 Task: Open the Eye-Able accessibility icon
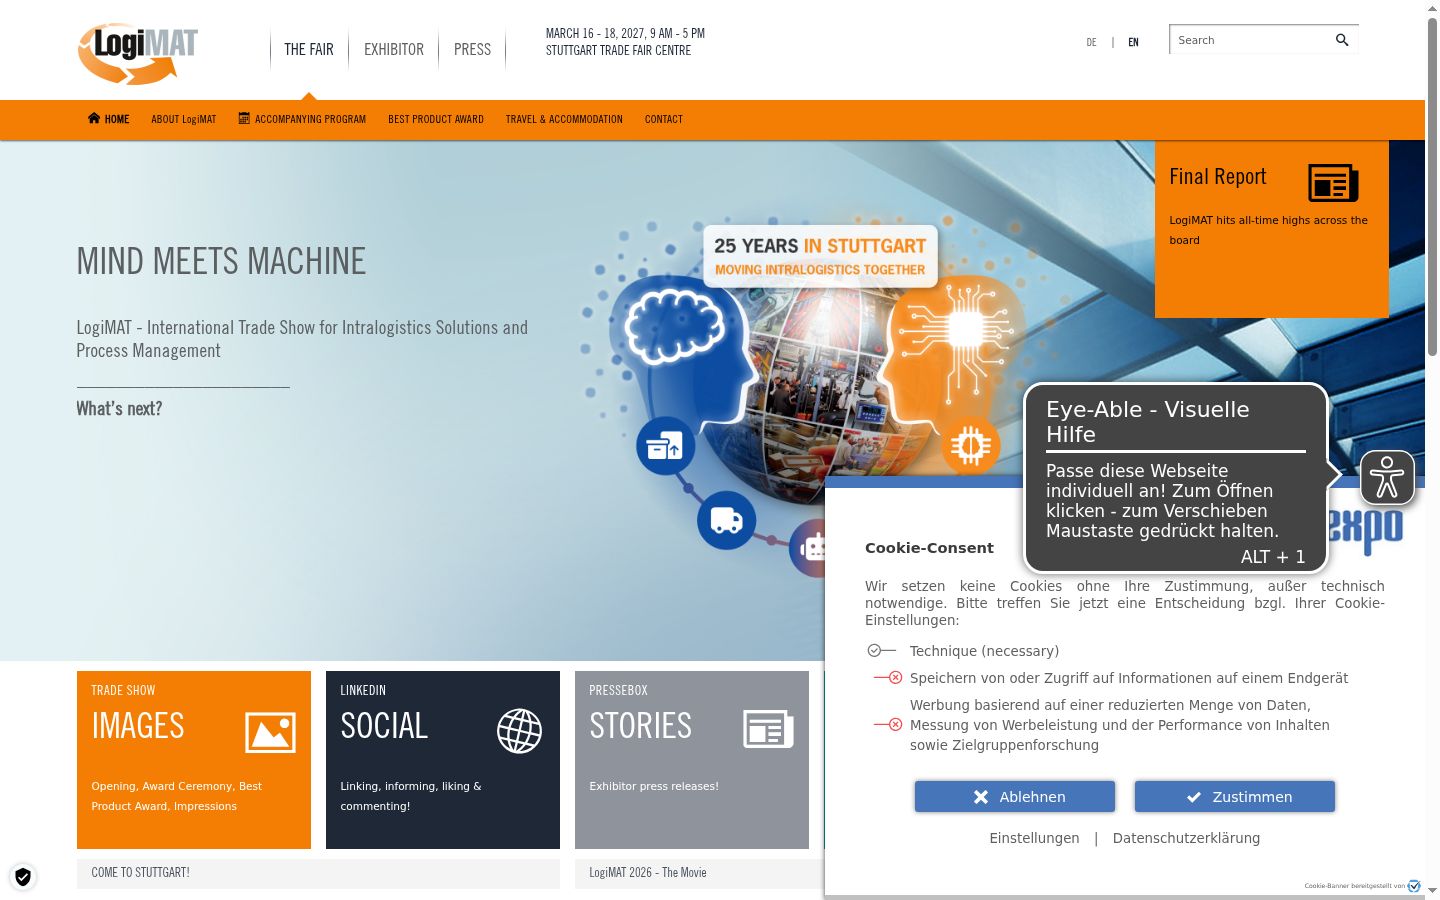coord(1387,477)
